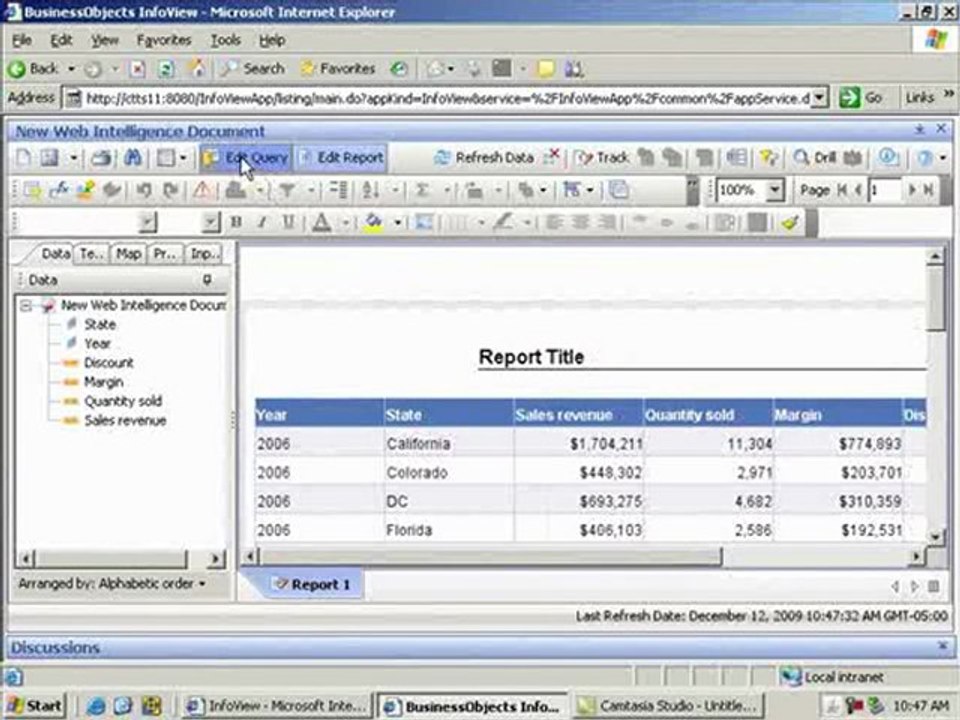The image size is (960, 720).
Task: Toggle Track data changes
Action: tap(602, 158)
